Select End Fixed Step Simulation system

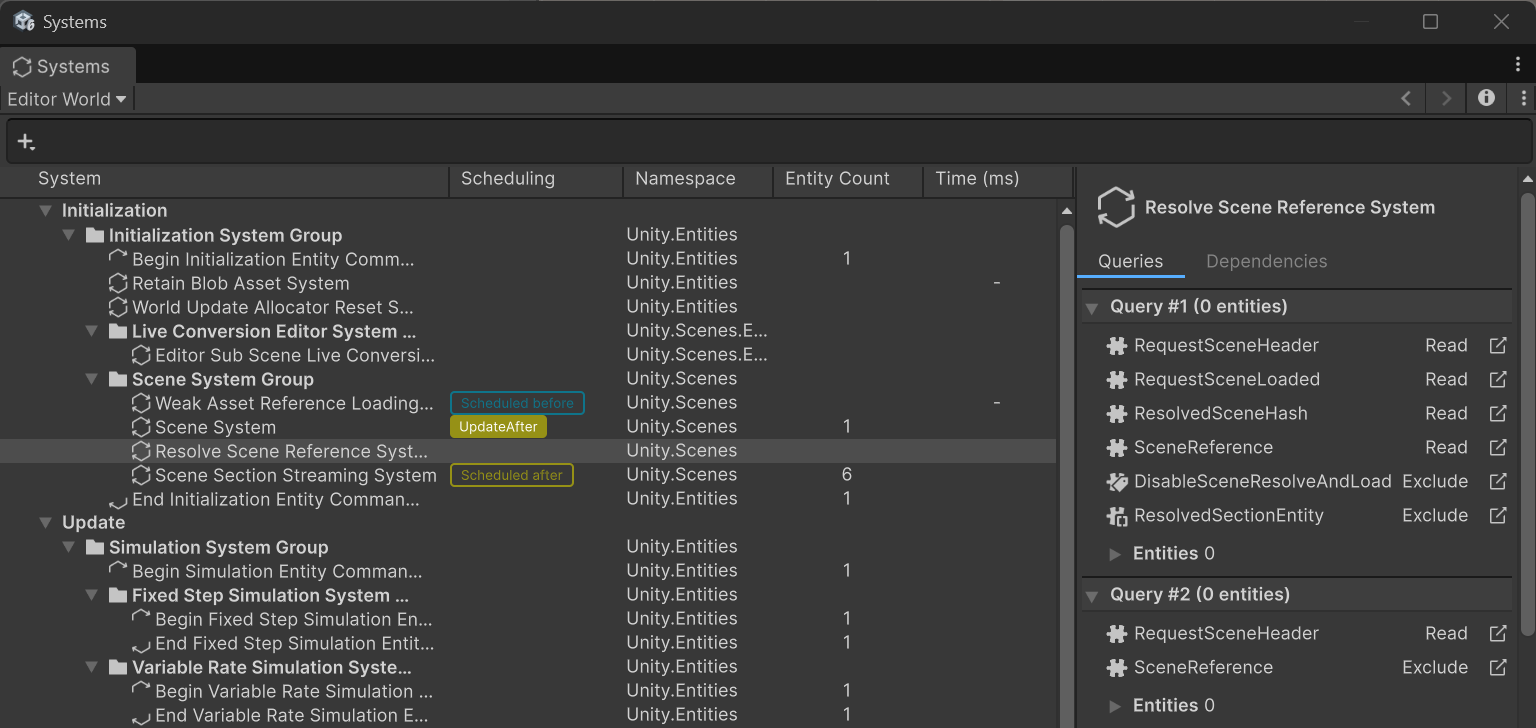(x=528, y=643)
